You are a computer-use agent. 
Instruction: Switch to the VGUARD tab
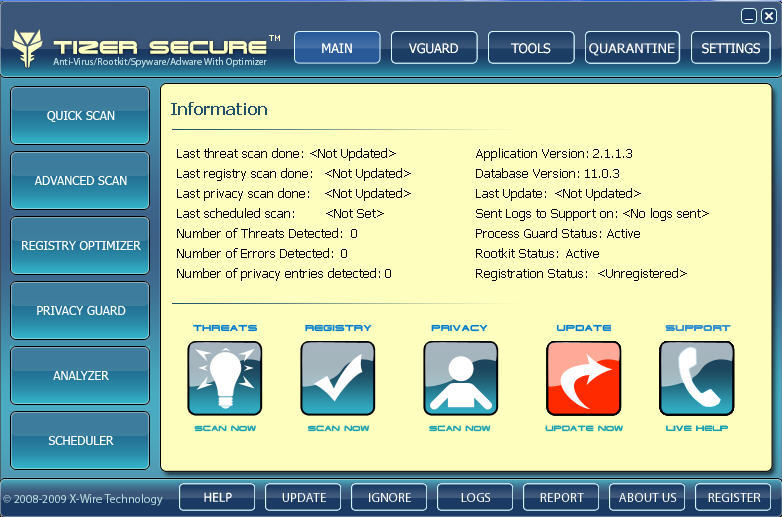[434, 48]
